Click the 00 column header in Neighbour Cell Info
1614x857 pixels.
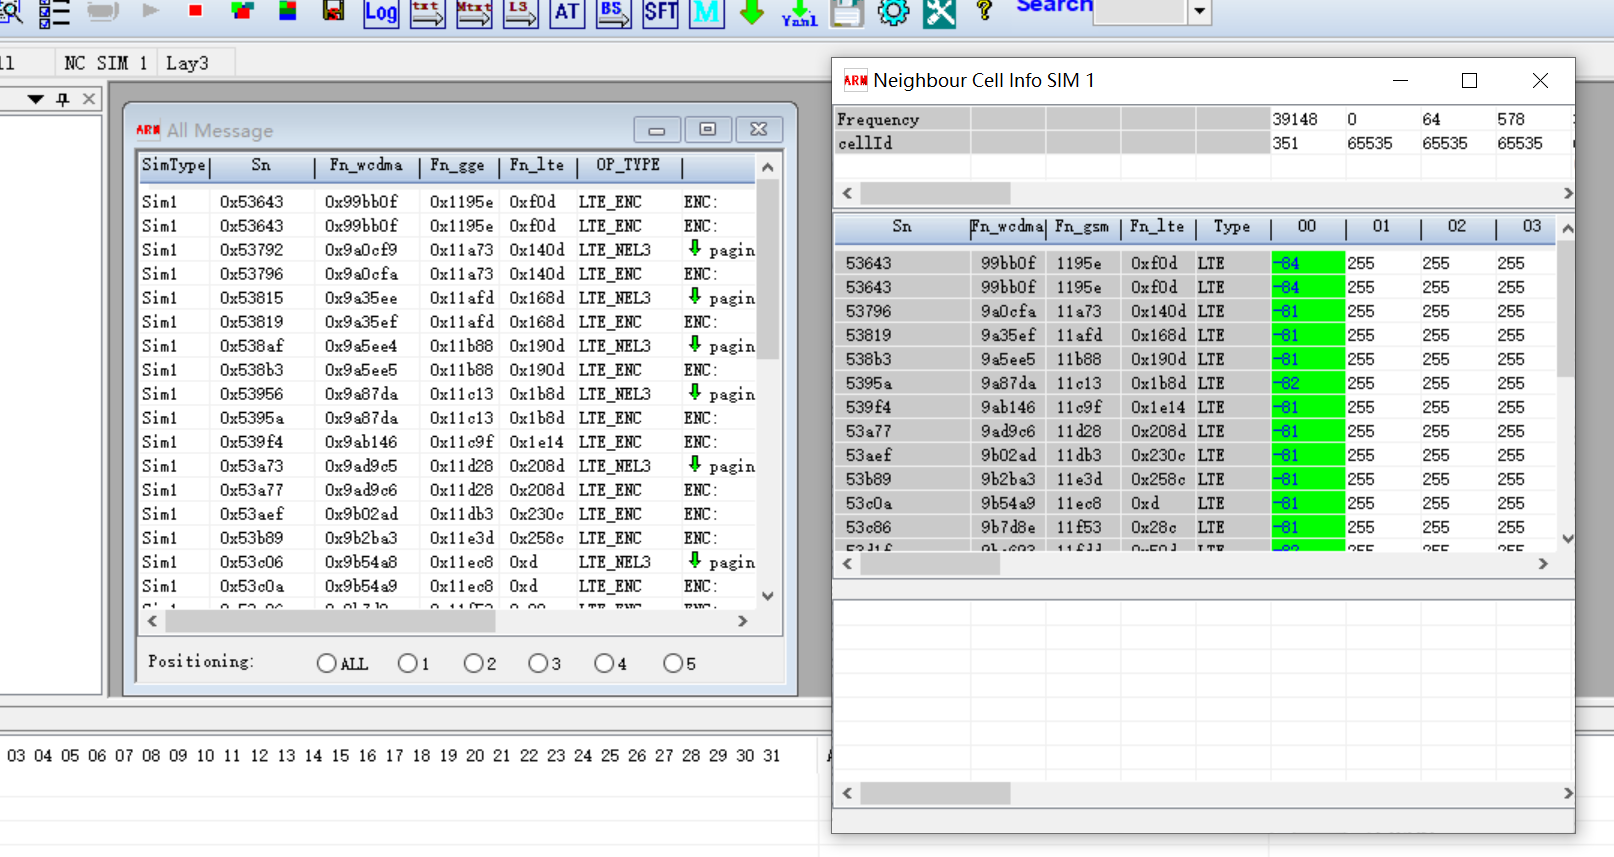[x=1307, y=228]
